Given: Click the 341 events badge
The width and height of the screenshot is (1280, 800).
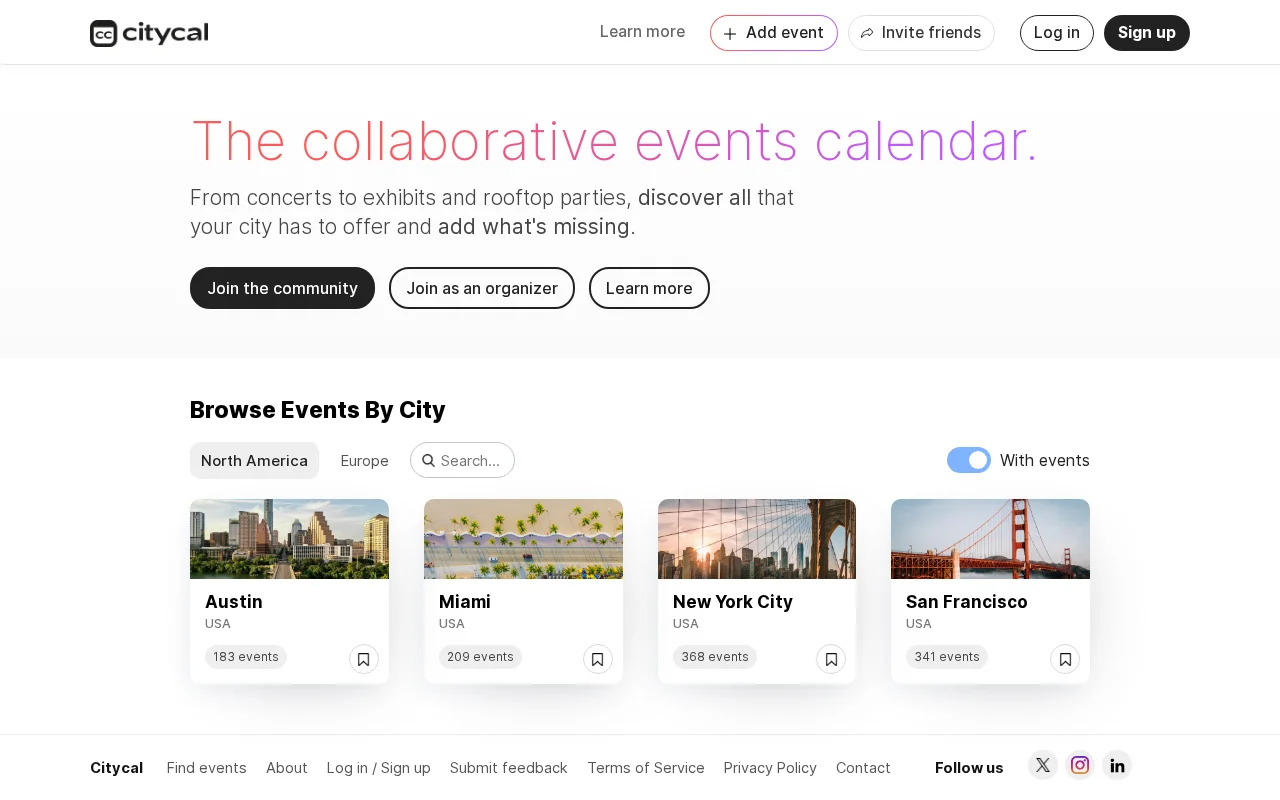Looking at the screenshot, I should [x=947, y=657].
